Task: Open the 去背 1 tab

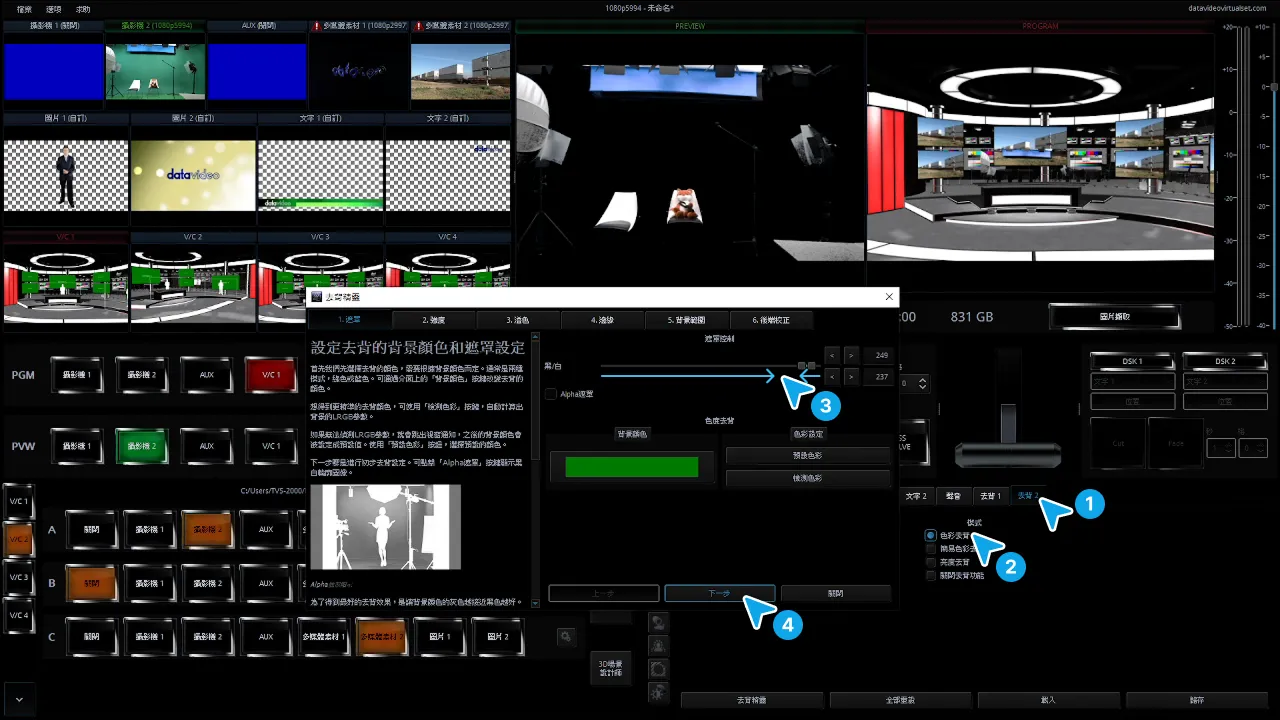Action: (990, 495)
